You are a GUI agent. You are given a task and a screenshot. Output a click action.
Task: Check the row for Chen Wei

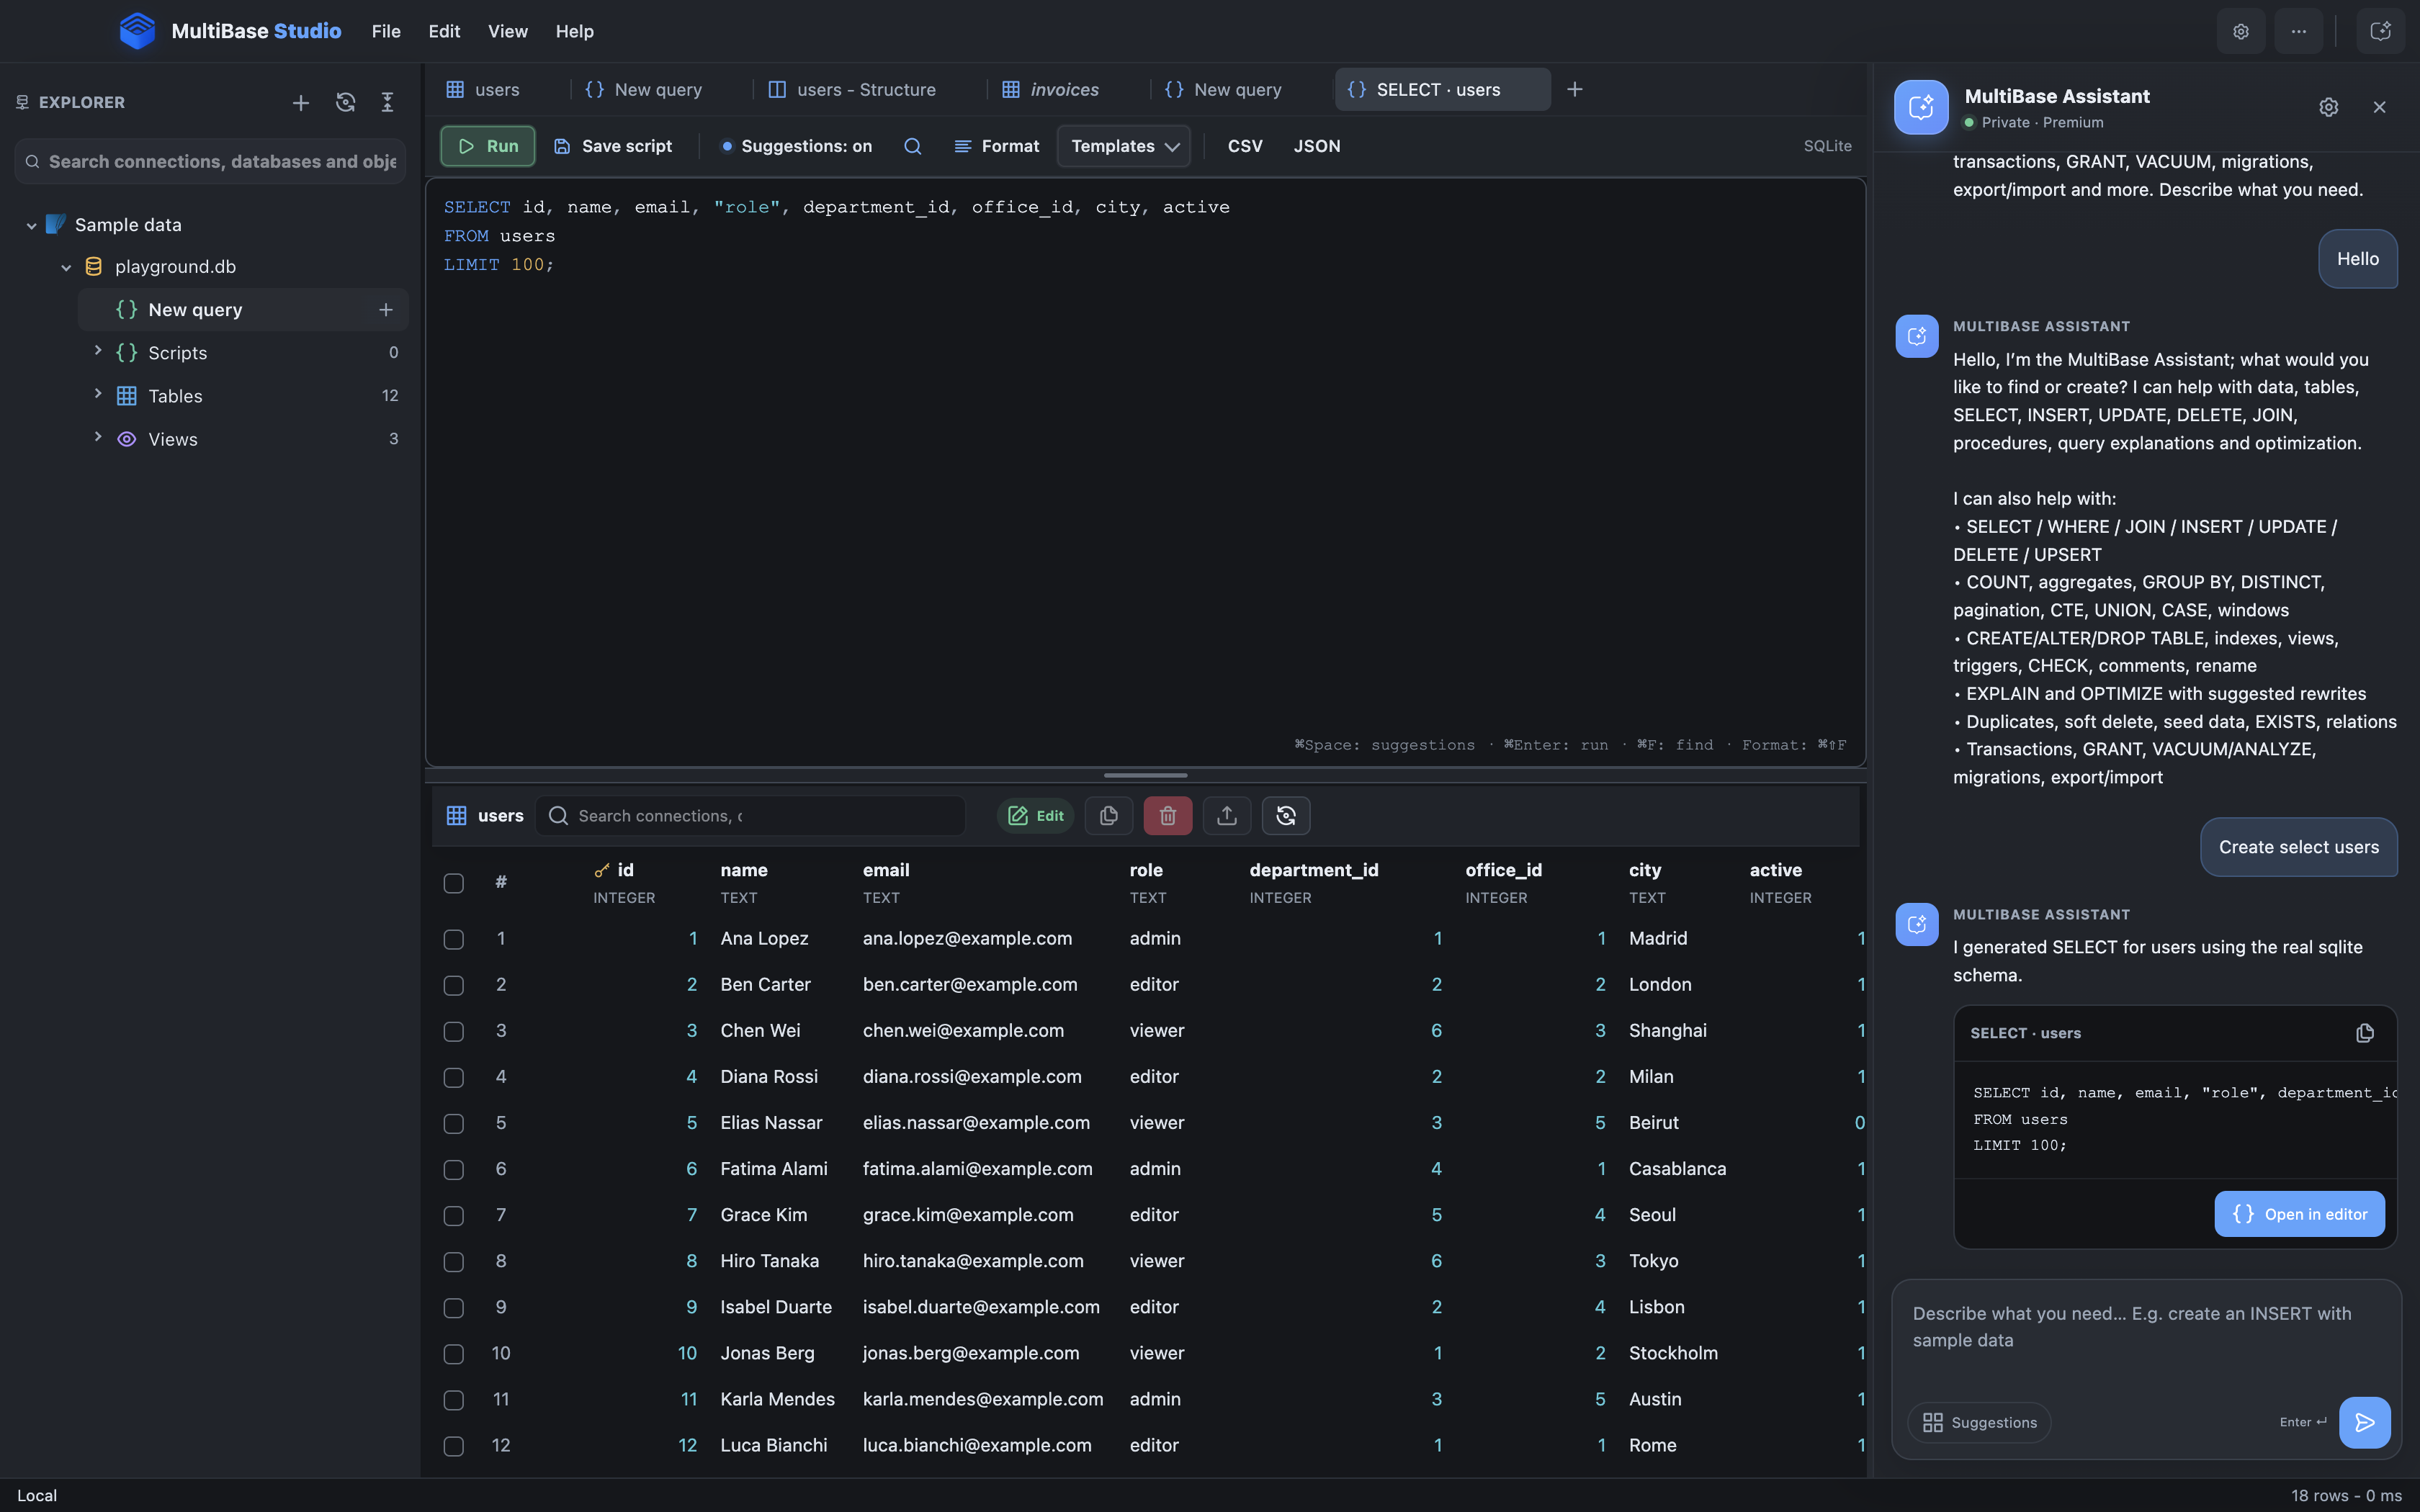click(x=454, y=1031)
